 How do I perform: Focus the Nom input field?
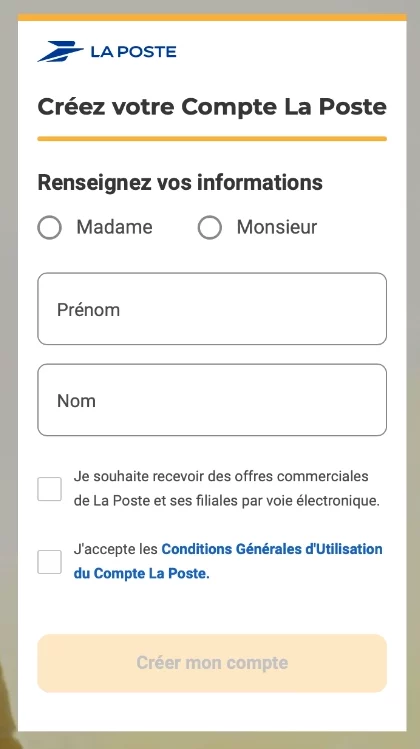pyautogui.click(x=212, y=400)
